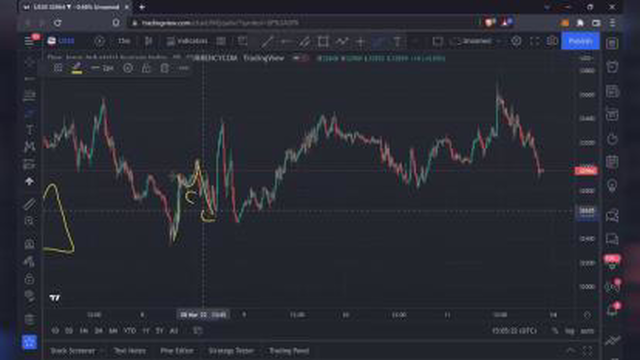Open the indicator templates icon
Image resolution: width=640 pixels, height=360 pixels.
221,41
